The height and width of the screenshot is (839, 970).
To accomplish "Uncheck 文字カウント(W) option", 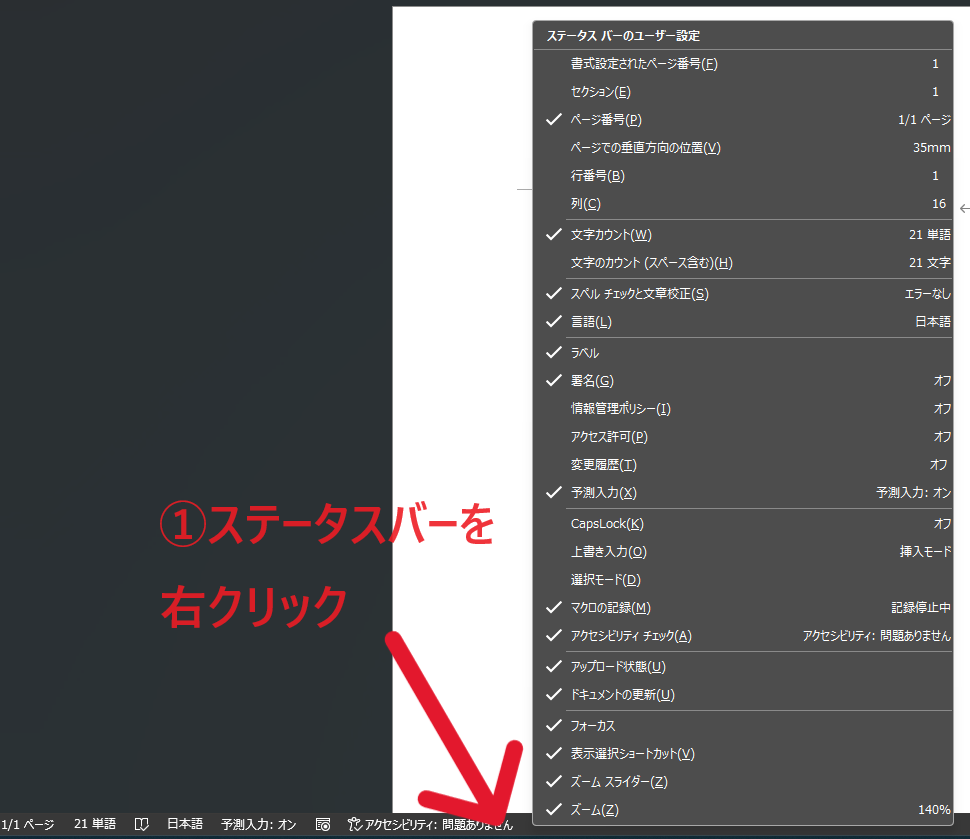I will click(x=742, y=234).
